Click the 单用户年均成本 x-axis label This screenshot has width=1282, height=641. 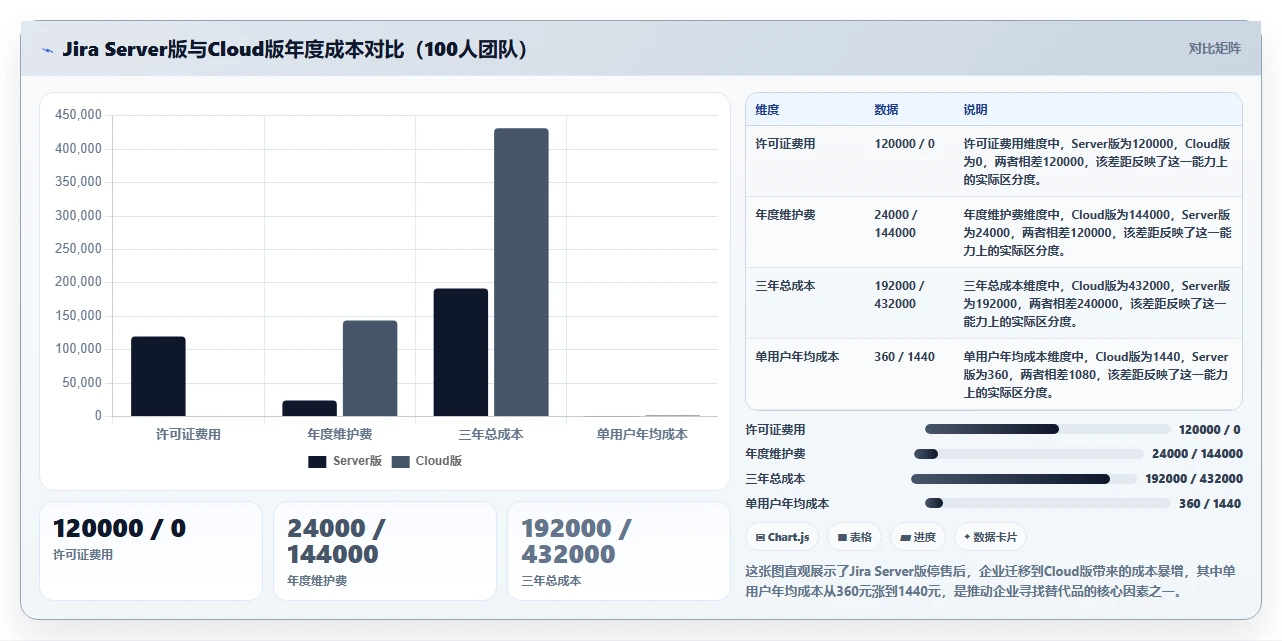pyautogui.click(x=642, y=434)
